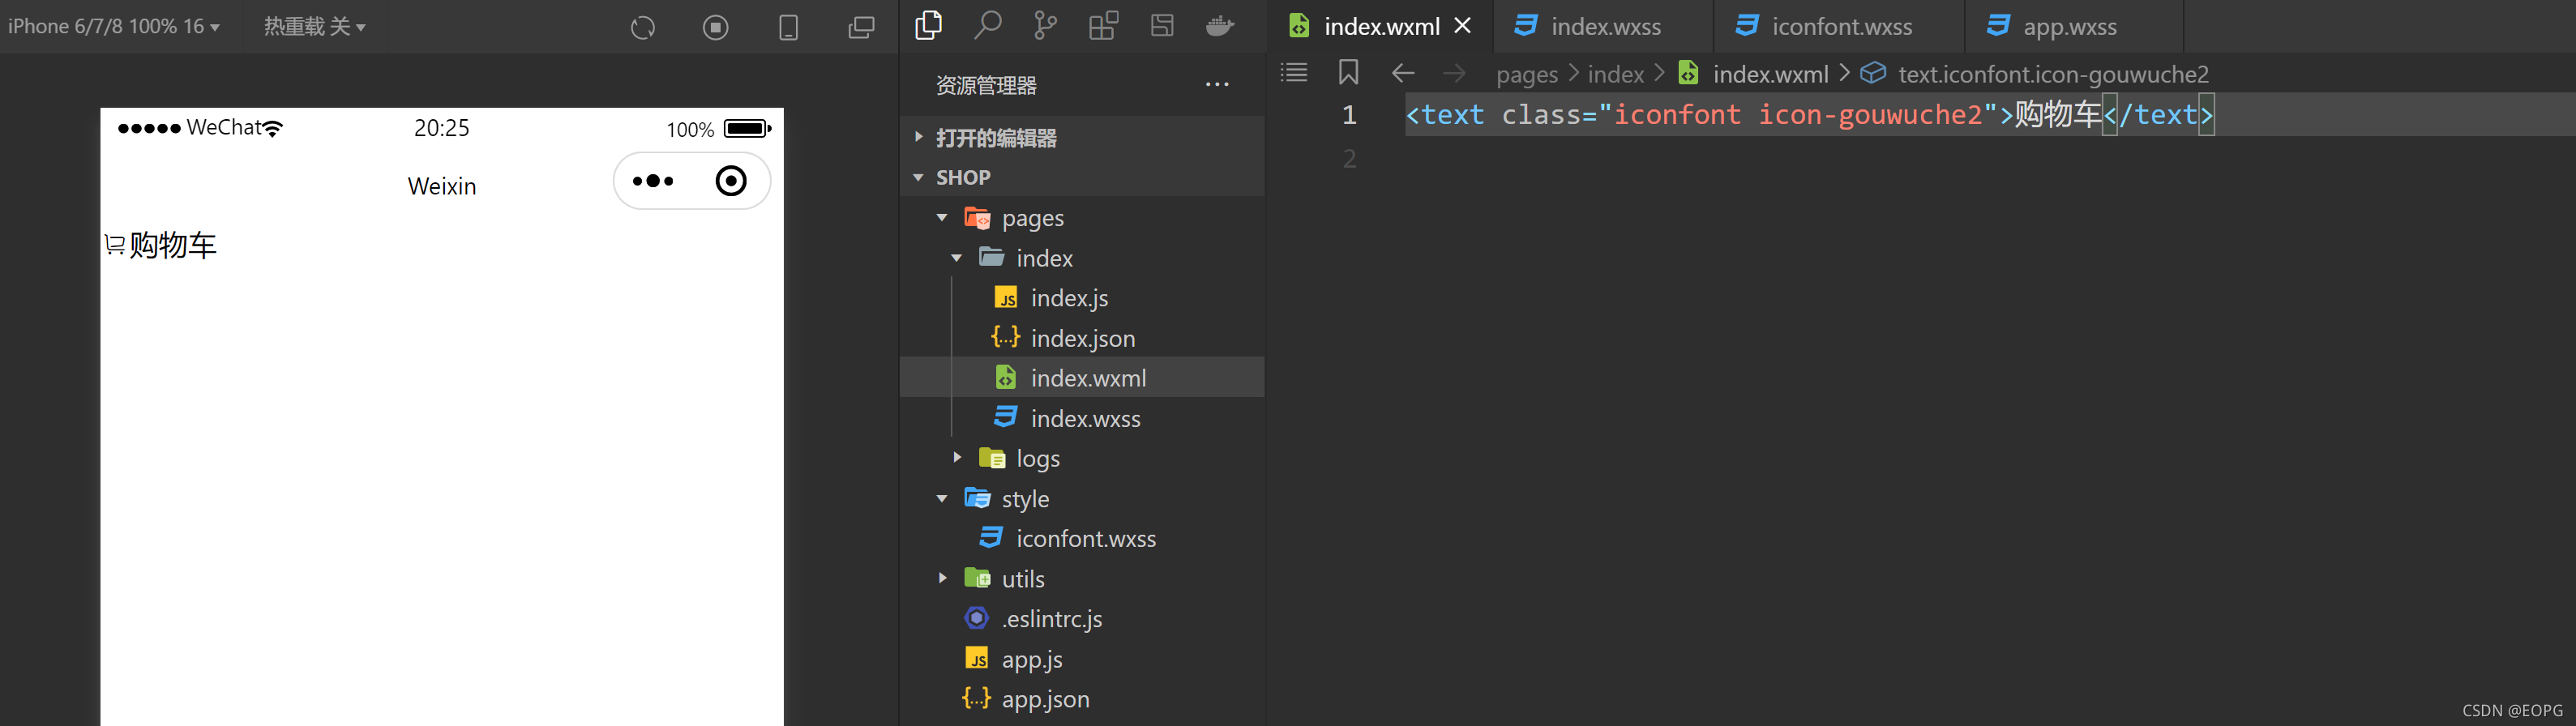Image resolution: width=2576 pixels, height=726 pixels.
Task: Open index.js in the file tree
Action: (1082, 298)
